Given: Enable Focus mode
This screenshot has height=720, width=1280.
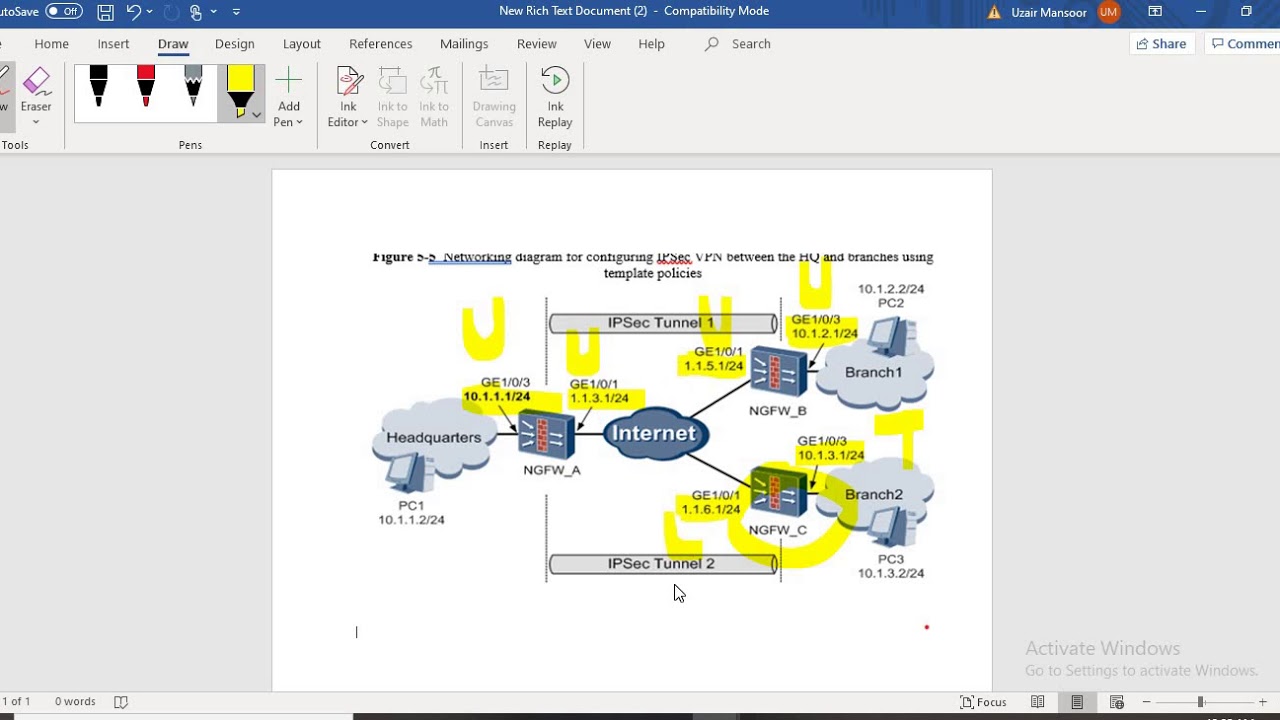Looking at the screenshot, I should pos(983,702).
